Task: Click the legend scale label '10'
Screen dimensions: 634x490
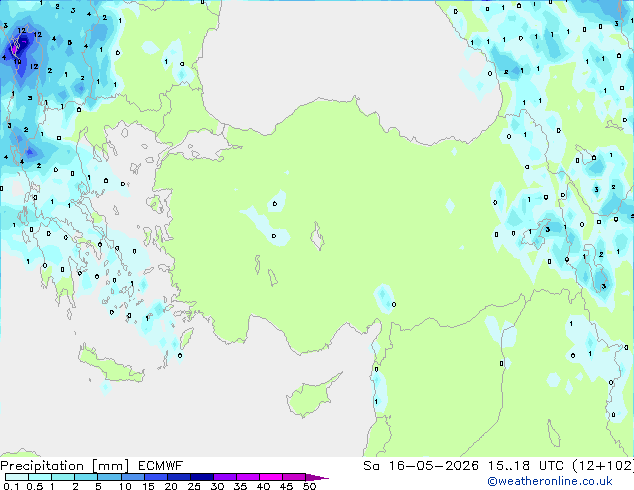Action: tap(125, 486)
